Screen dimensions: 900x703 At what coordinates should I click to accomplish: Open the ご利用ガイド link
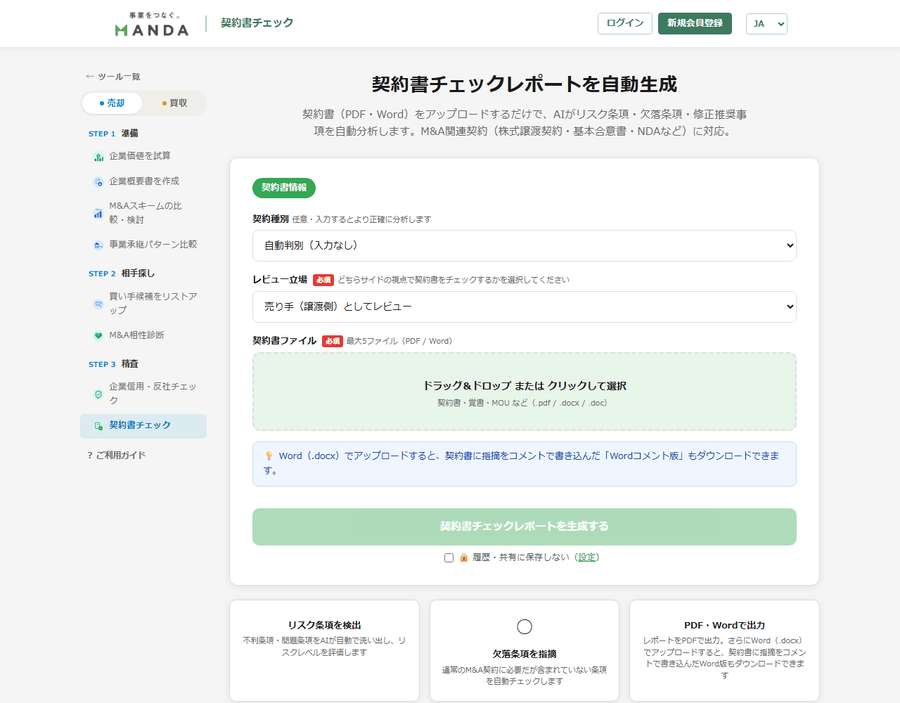tap(117, 455)
